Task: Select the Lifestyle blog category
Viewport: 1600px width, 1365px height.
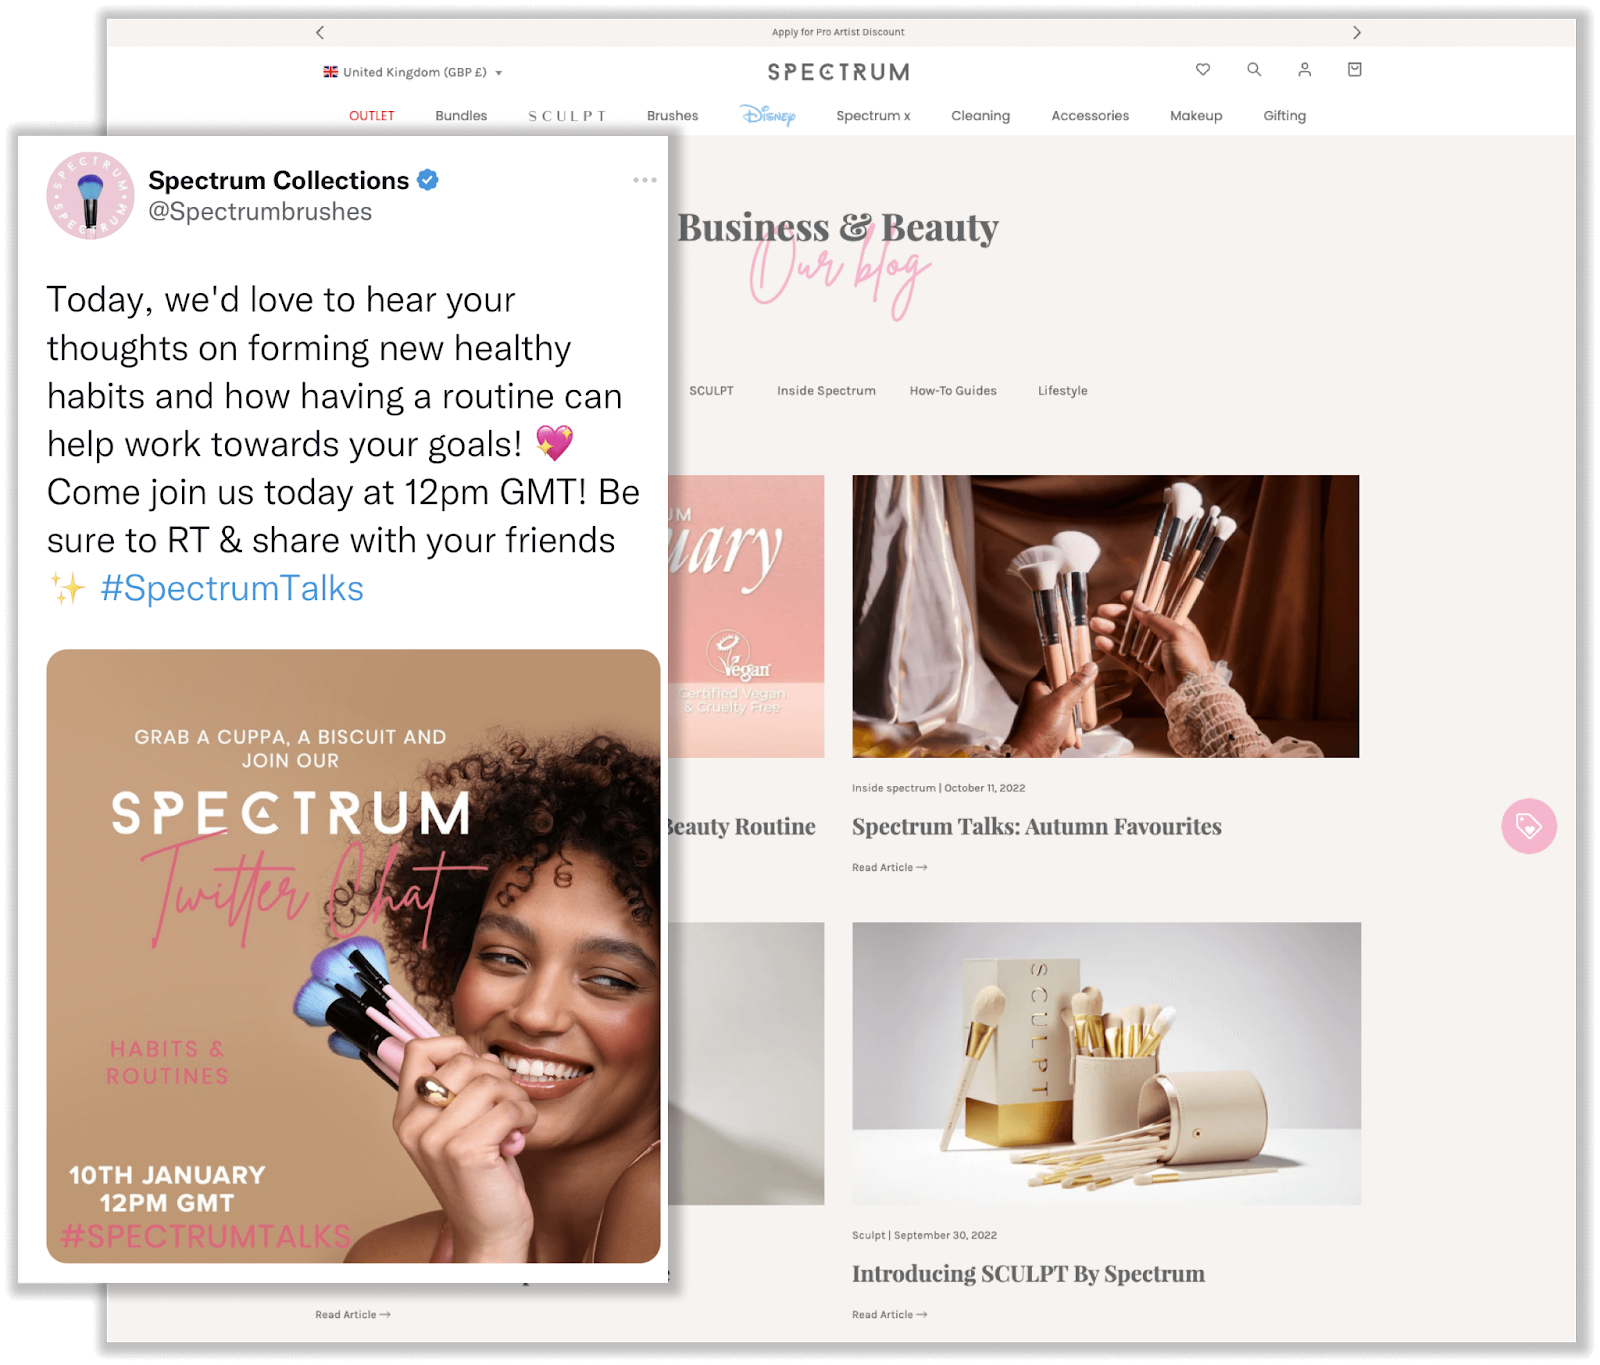Action: [1062, 391]
